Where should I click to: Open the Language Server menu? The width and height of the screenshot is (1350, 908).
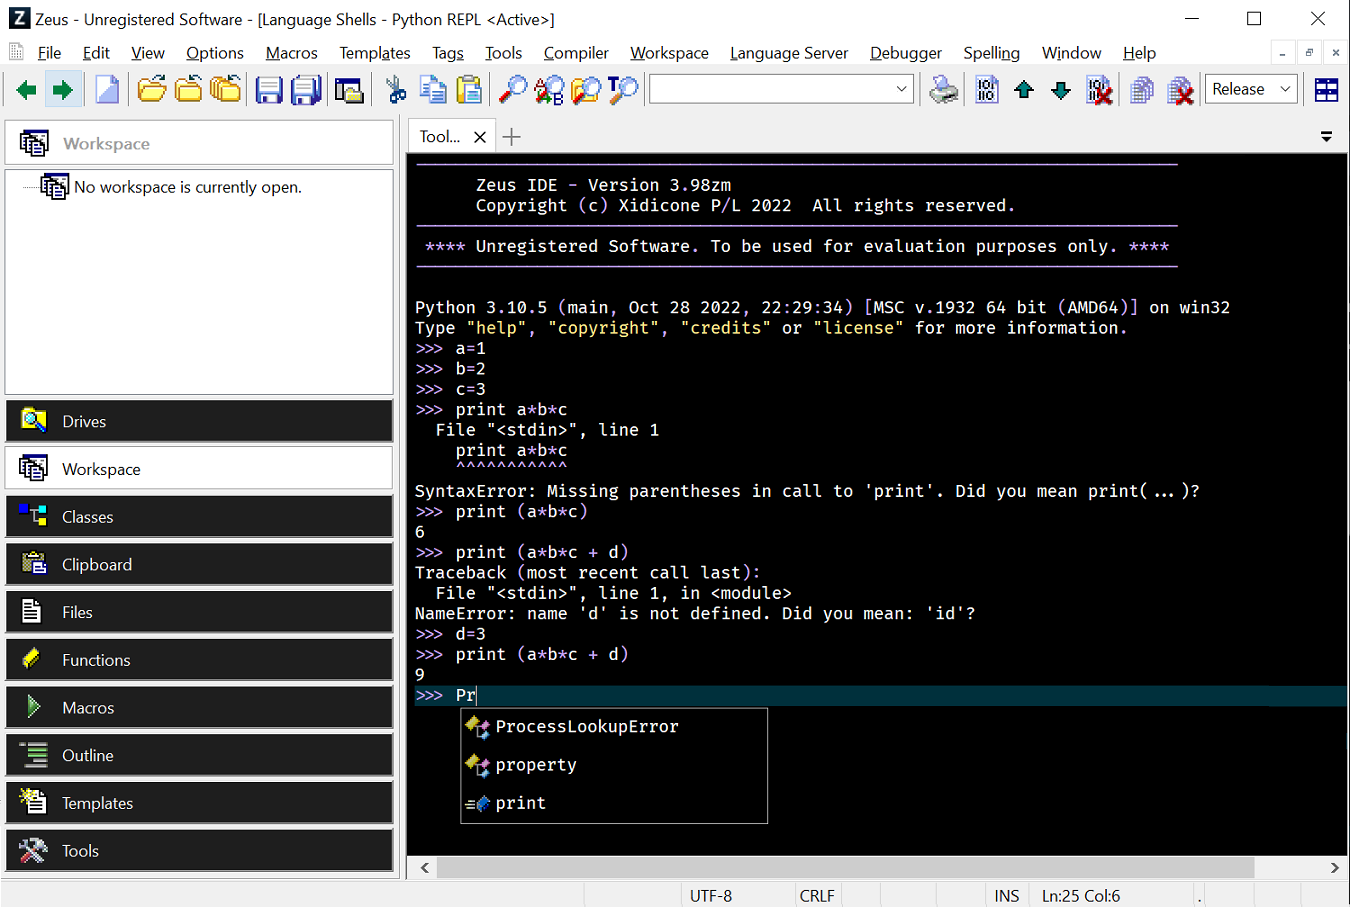coord(789,53)
